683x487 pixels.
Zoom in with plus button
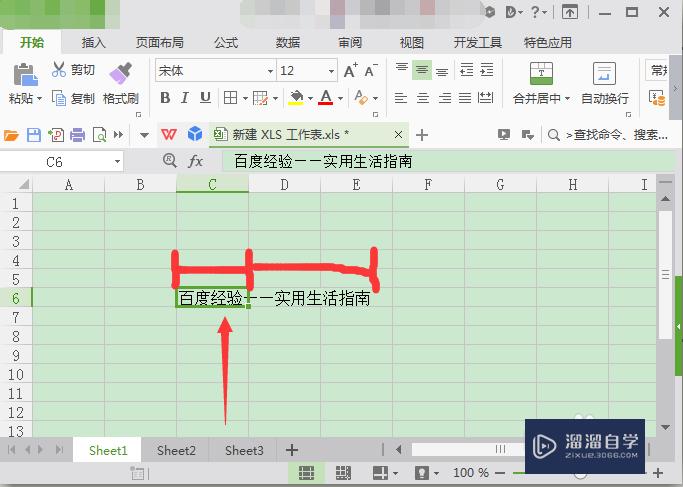coord(658,473)
